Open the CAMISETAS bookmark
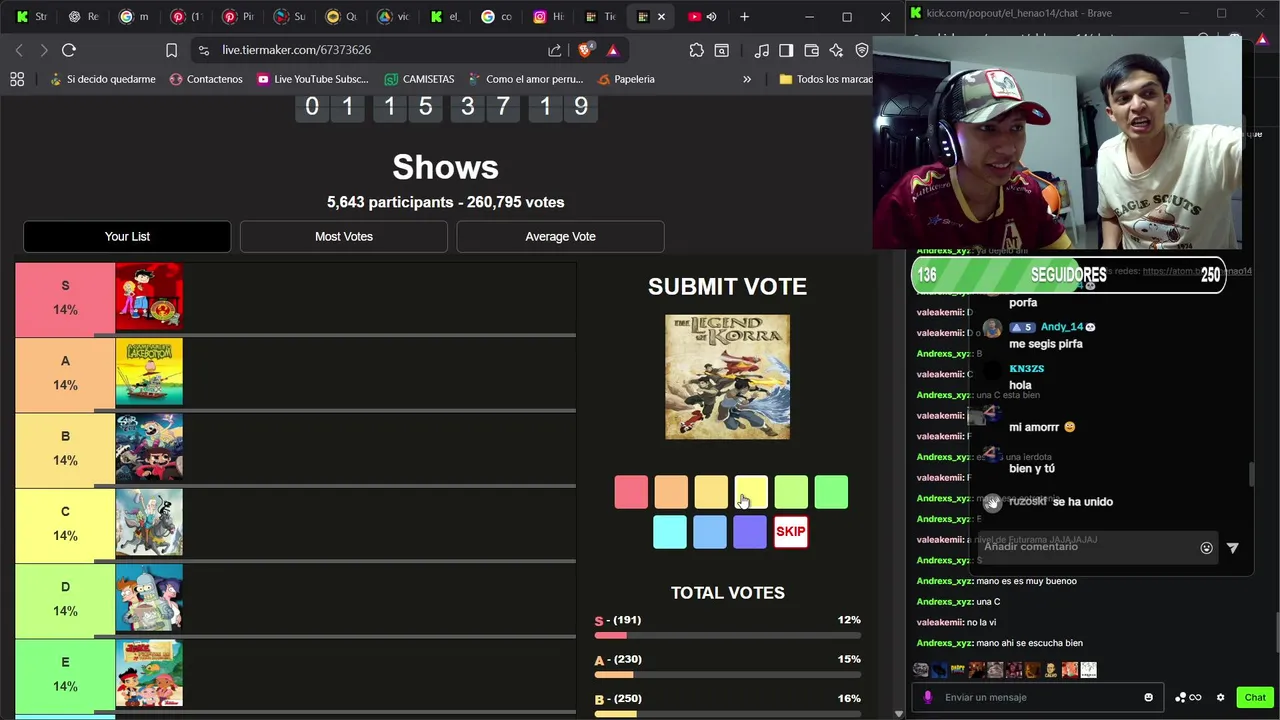 click(x=419, y=79)
